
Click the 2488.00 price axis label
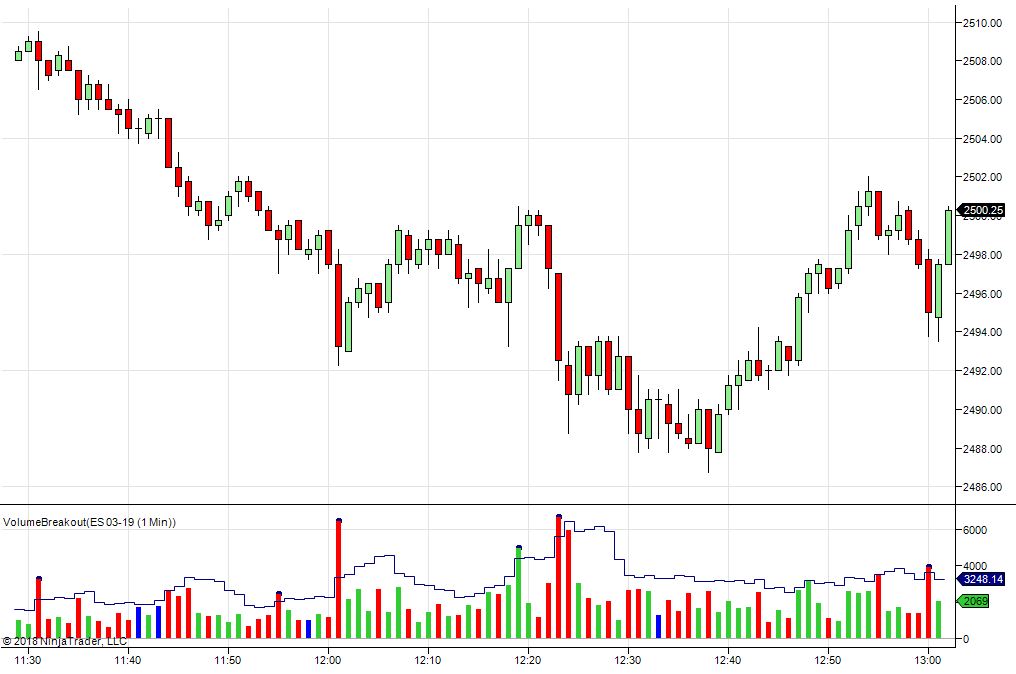[982, 449]
